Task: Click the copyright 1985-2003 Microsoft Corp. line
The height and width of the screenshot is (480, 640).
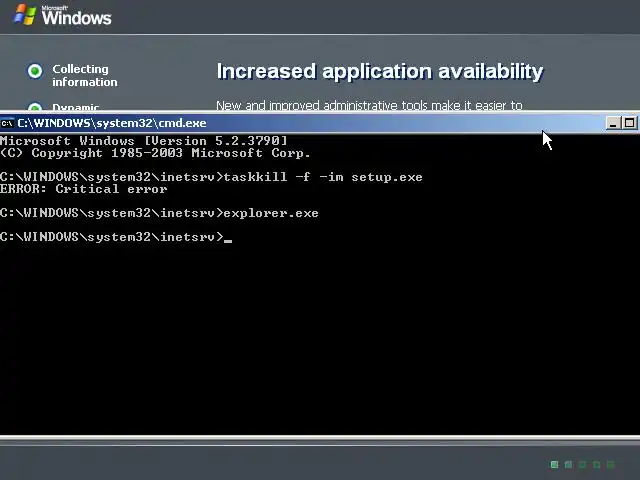Action: click(155, 153)
